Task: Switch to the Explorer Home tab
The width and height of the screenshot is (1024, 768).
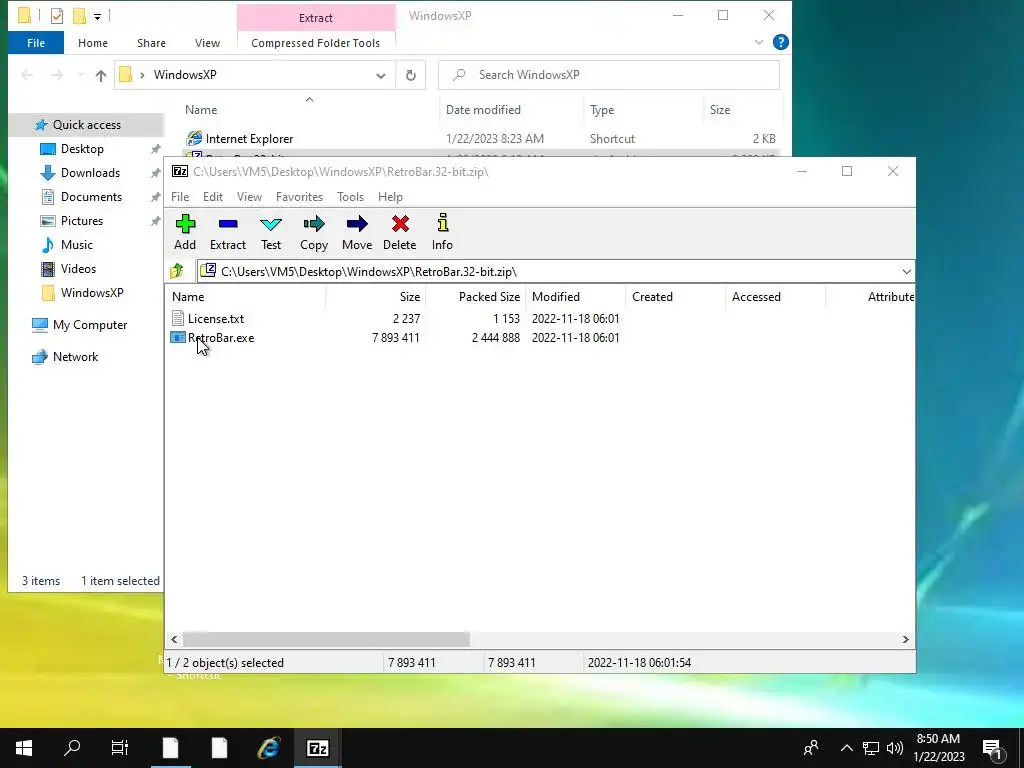Action: coord(93,43)
